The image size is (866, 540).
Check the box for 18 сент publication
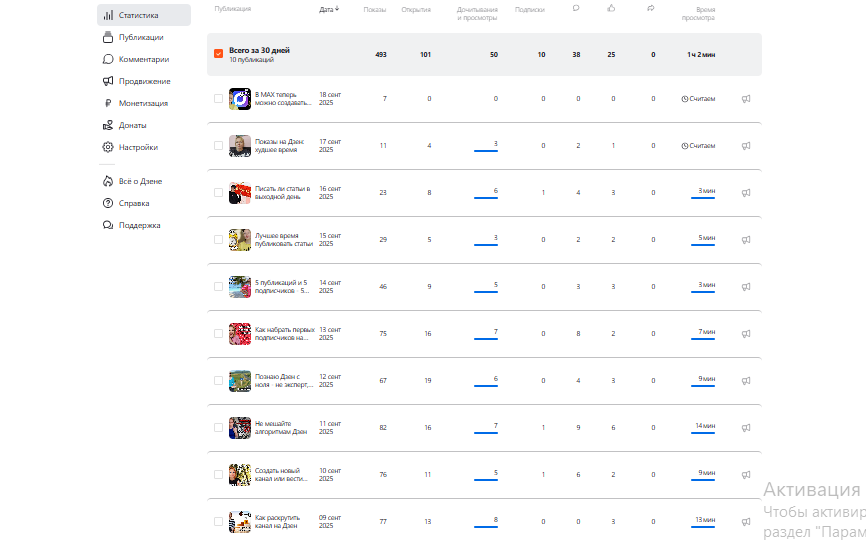[218, 99]
